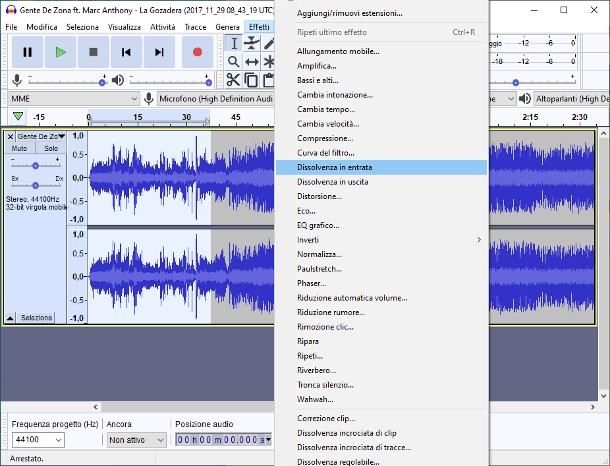Select the Multi-tool asterisk icon
610x466 pixels.
pos(268,61)
